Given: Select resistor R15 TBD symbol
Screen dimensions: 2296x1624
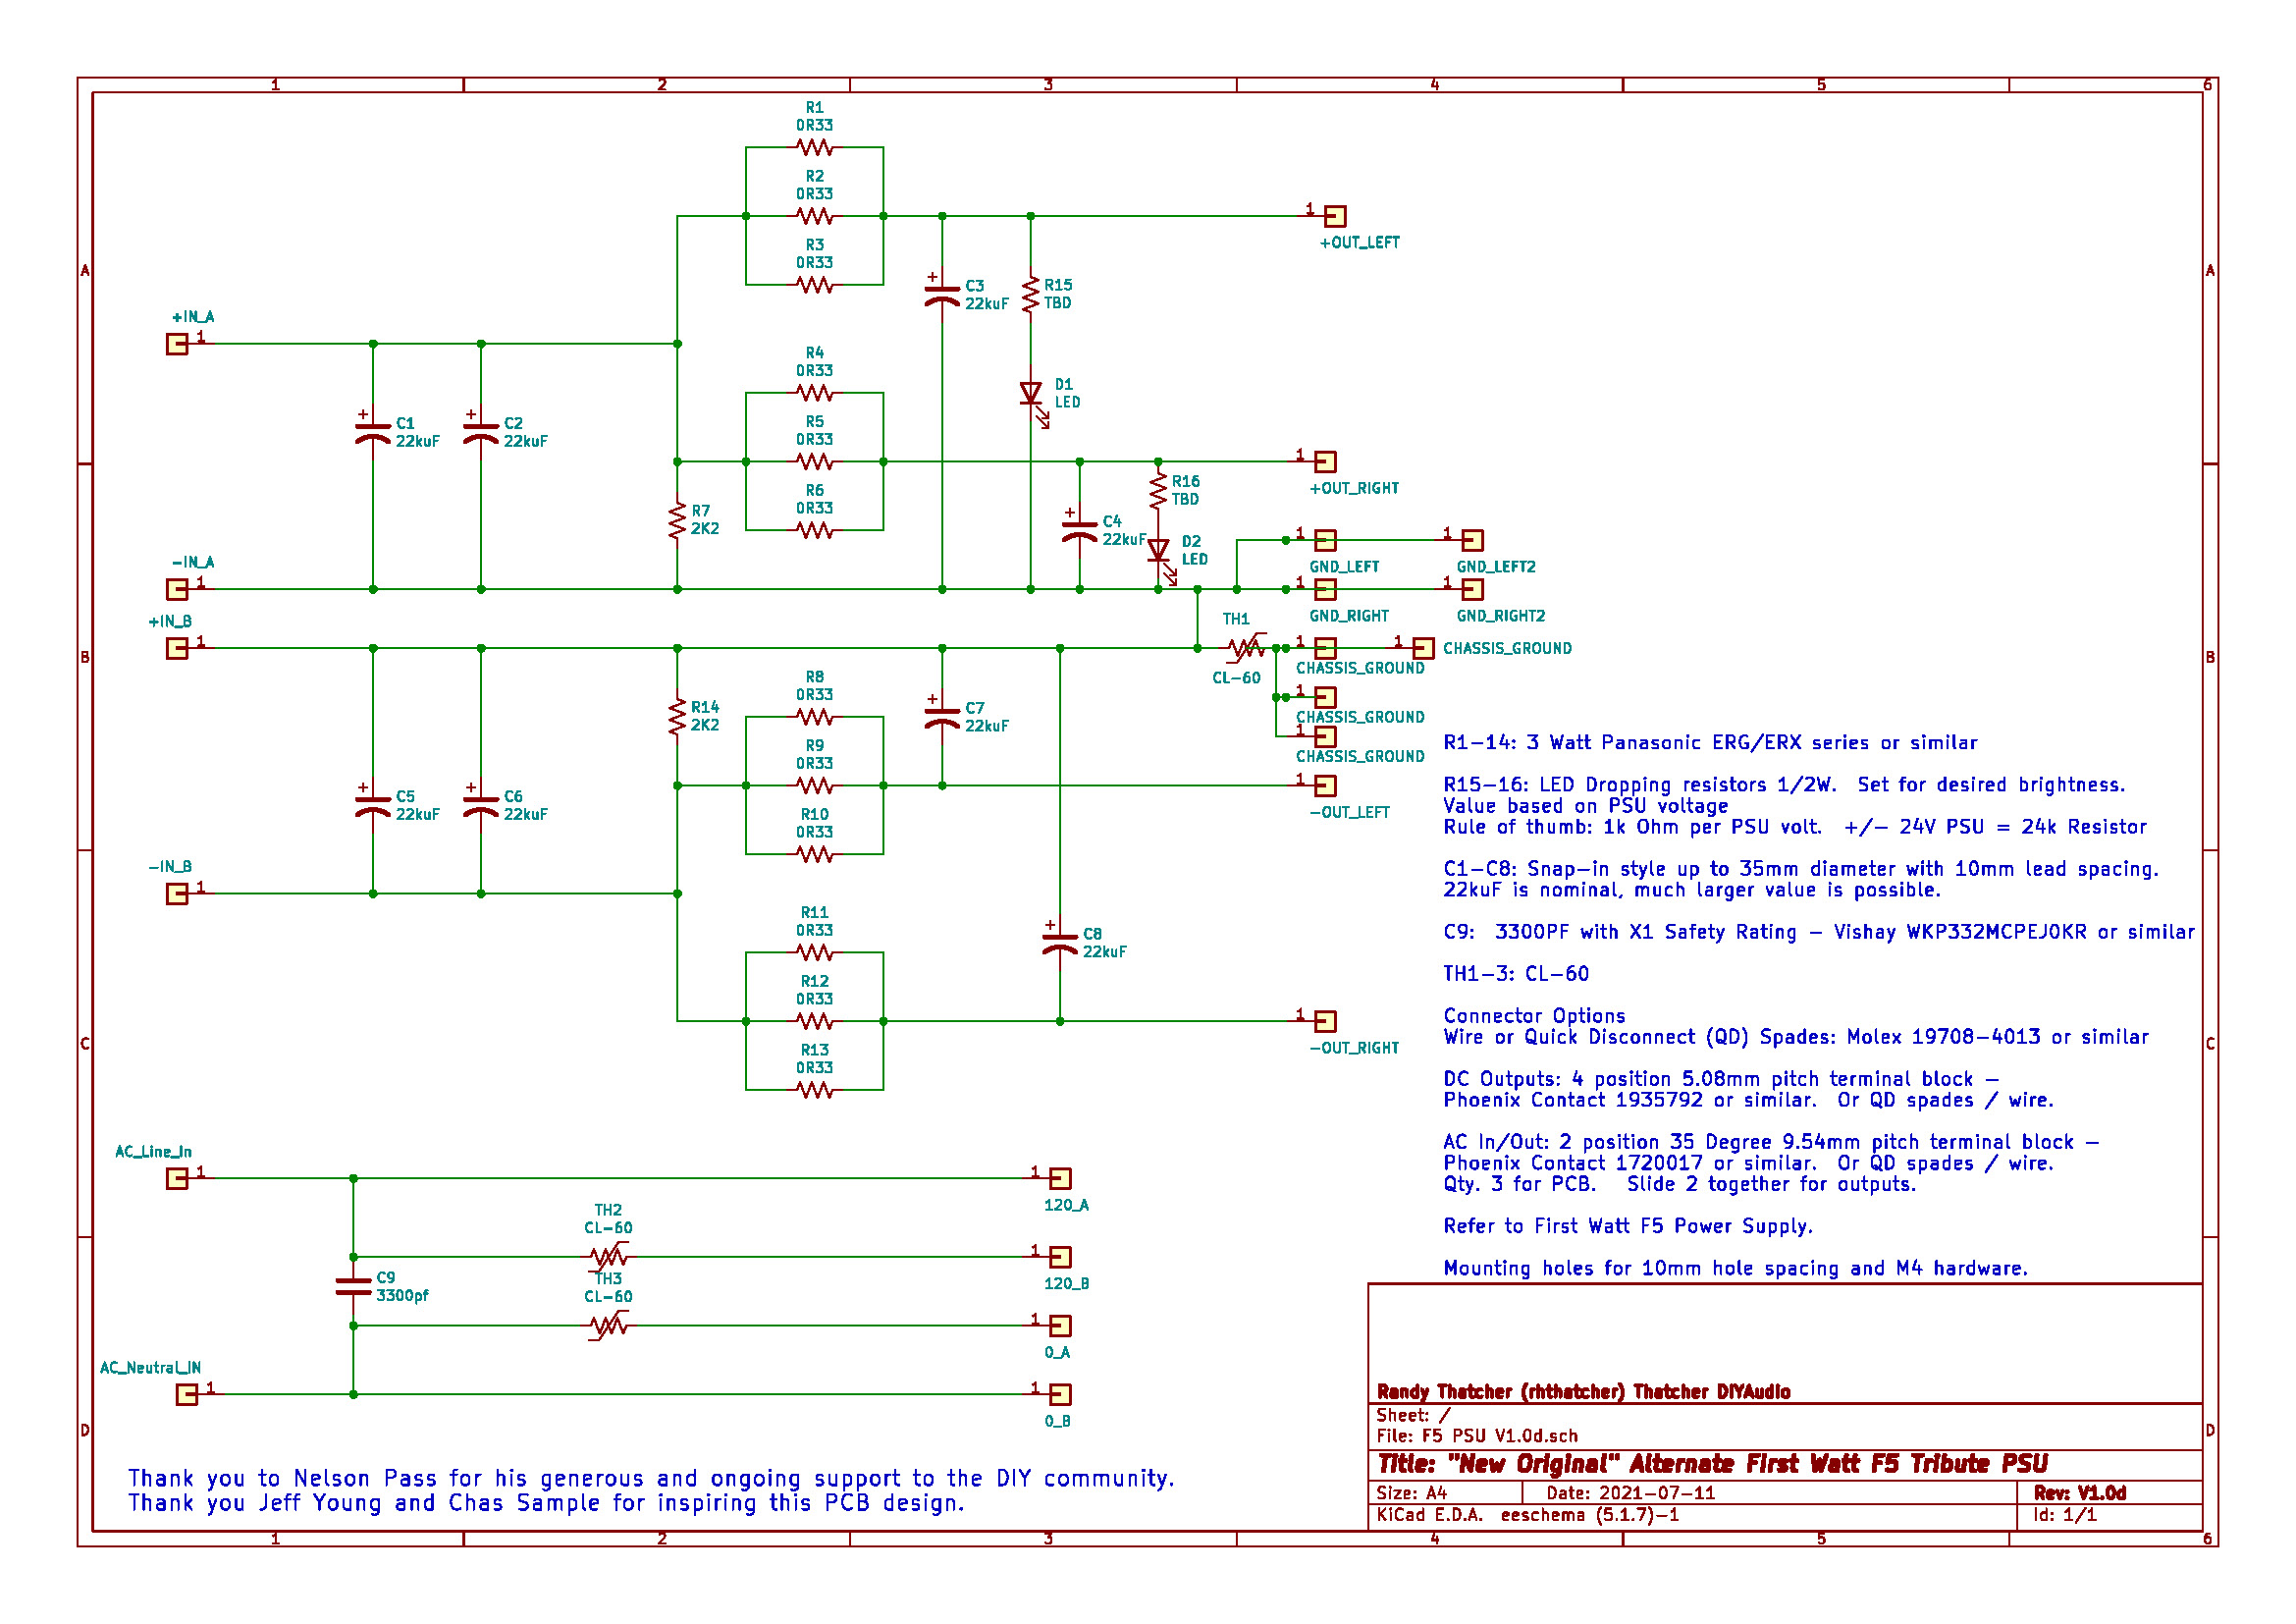Looking at the screenshot, I should tap(1030, 295).
